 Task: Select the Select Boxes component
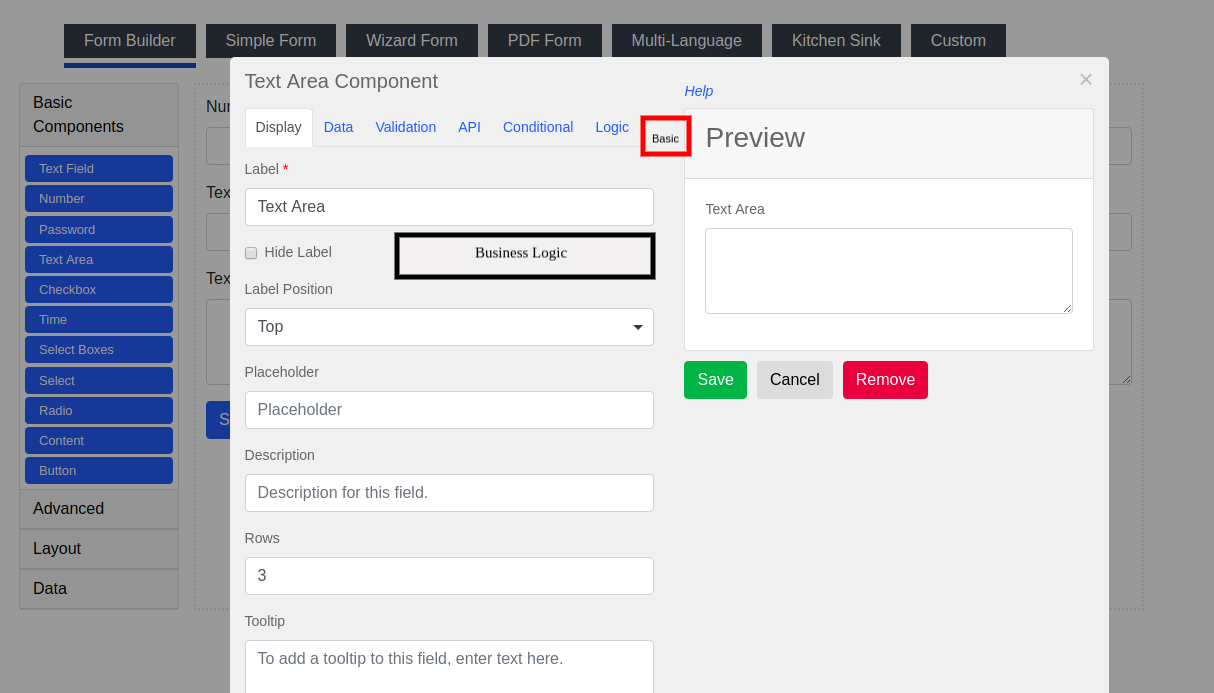98,349
